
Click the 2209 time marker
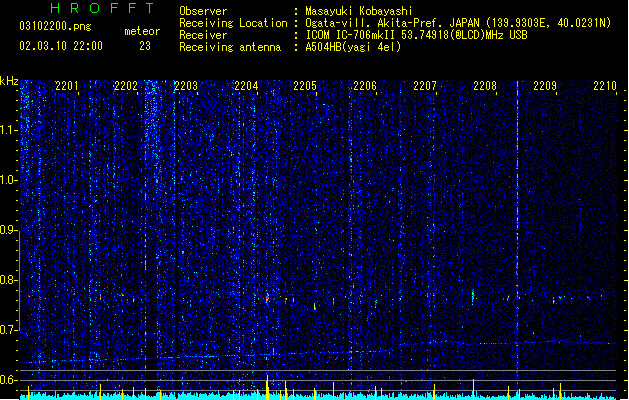click(x=545, y=86)
